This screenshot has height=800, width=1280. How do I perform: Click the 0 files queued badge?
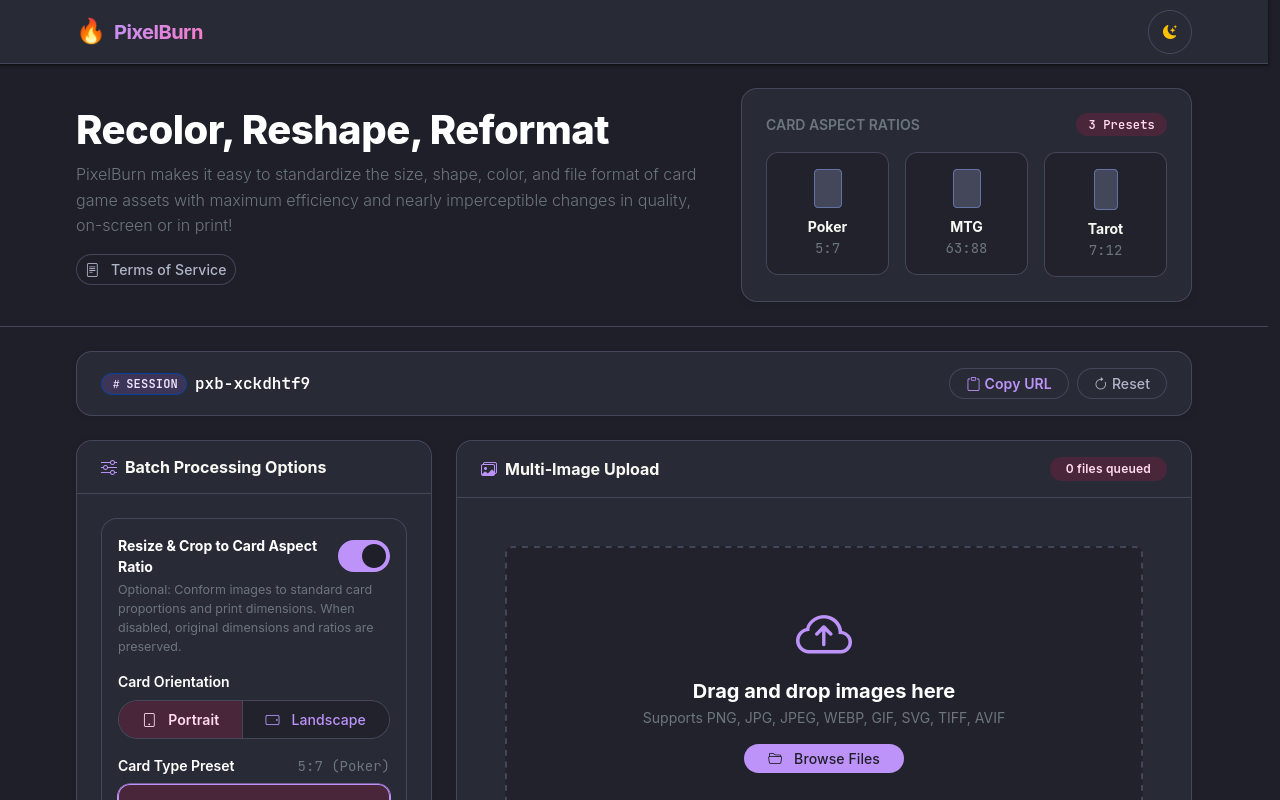1108,469
